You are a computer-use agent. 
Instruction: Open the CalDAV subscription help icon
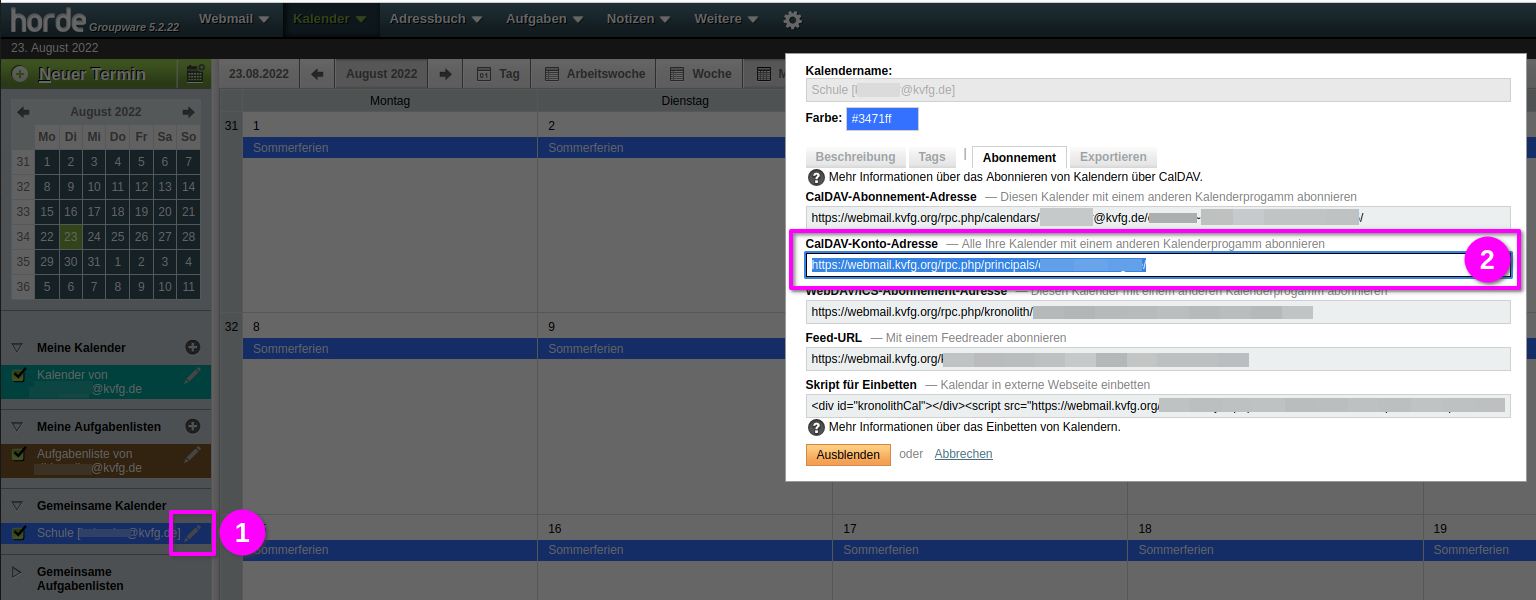(x=816, y=176)
